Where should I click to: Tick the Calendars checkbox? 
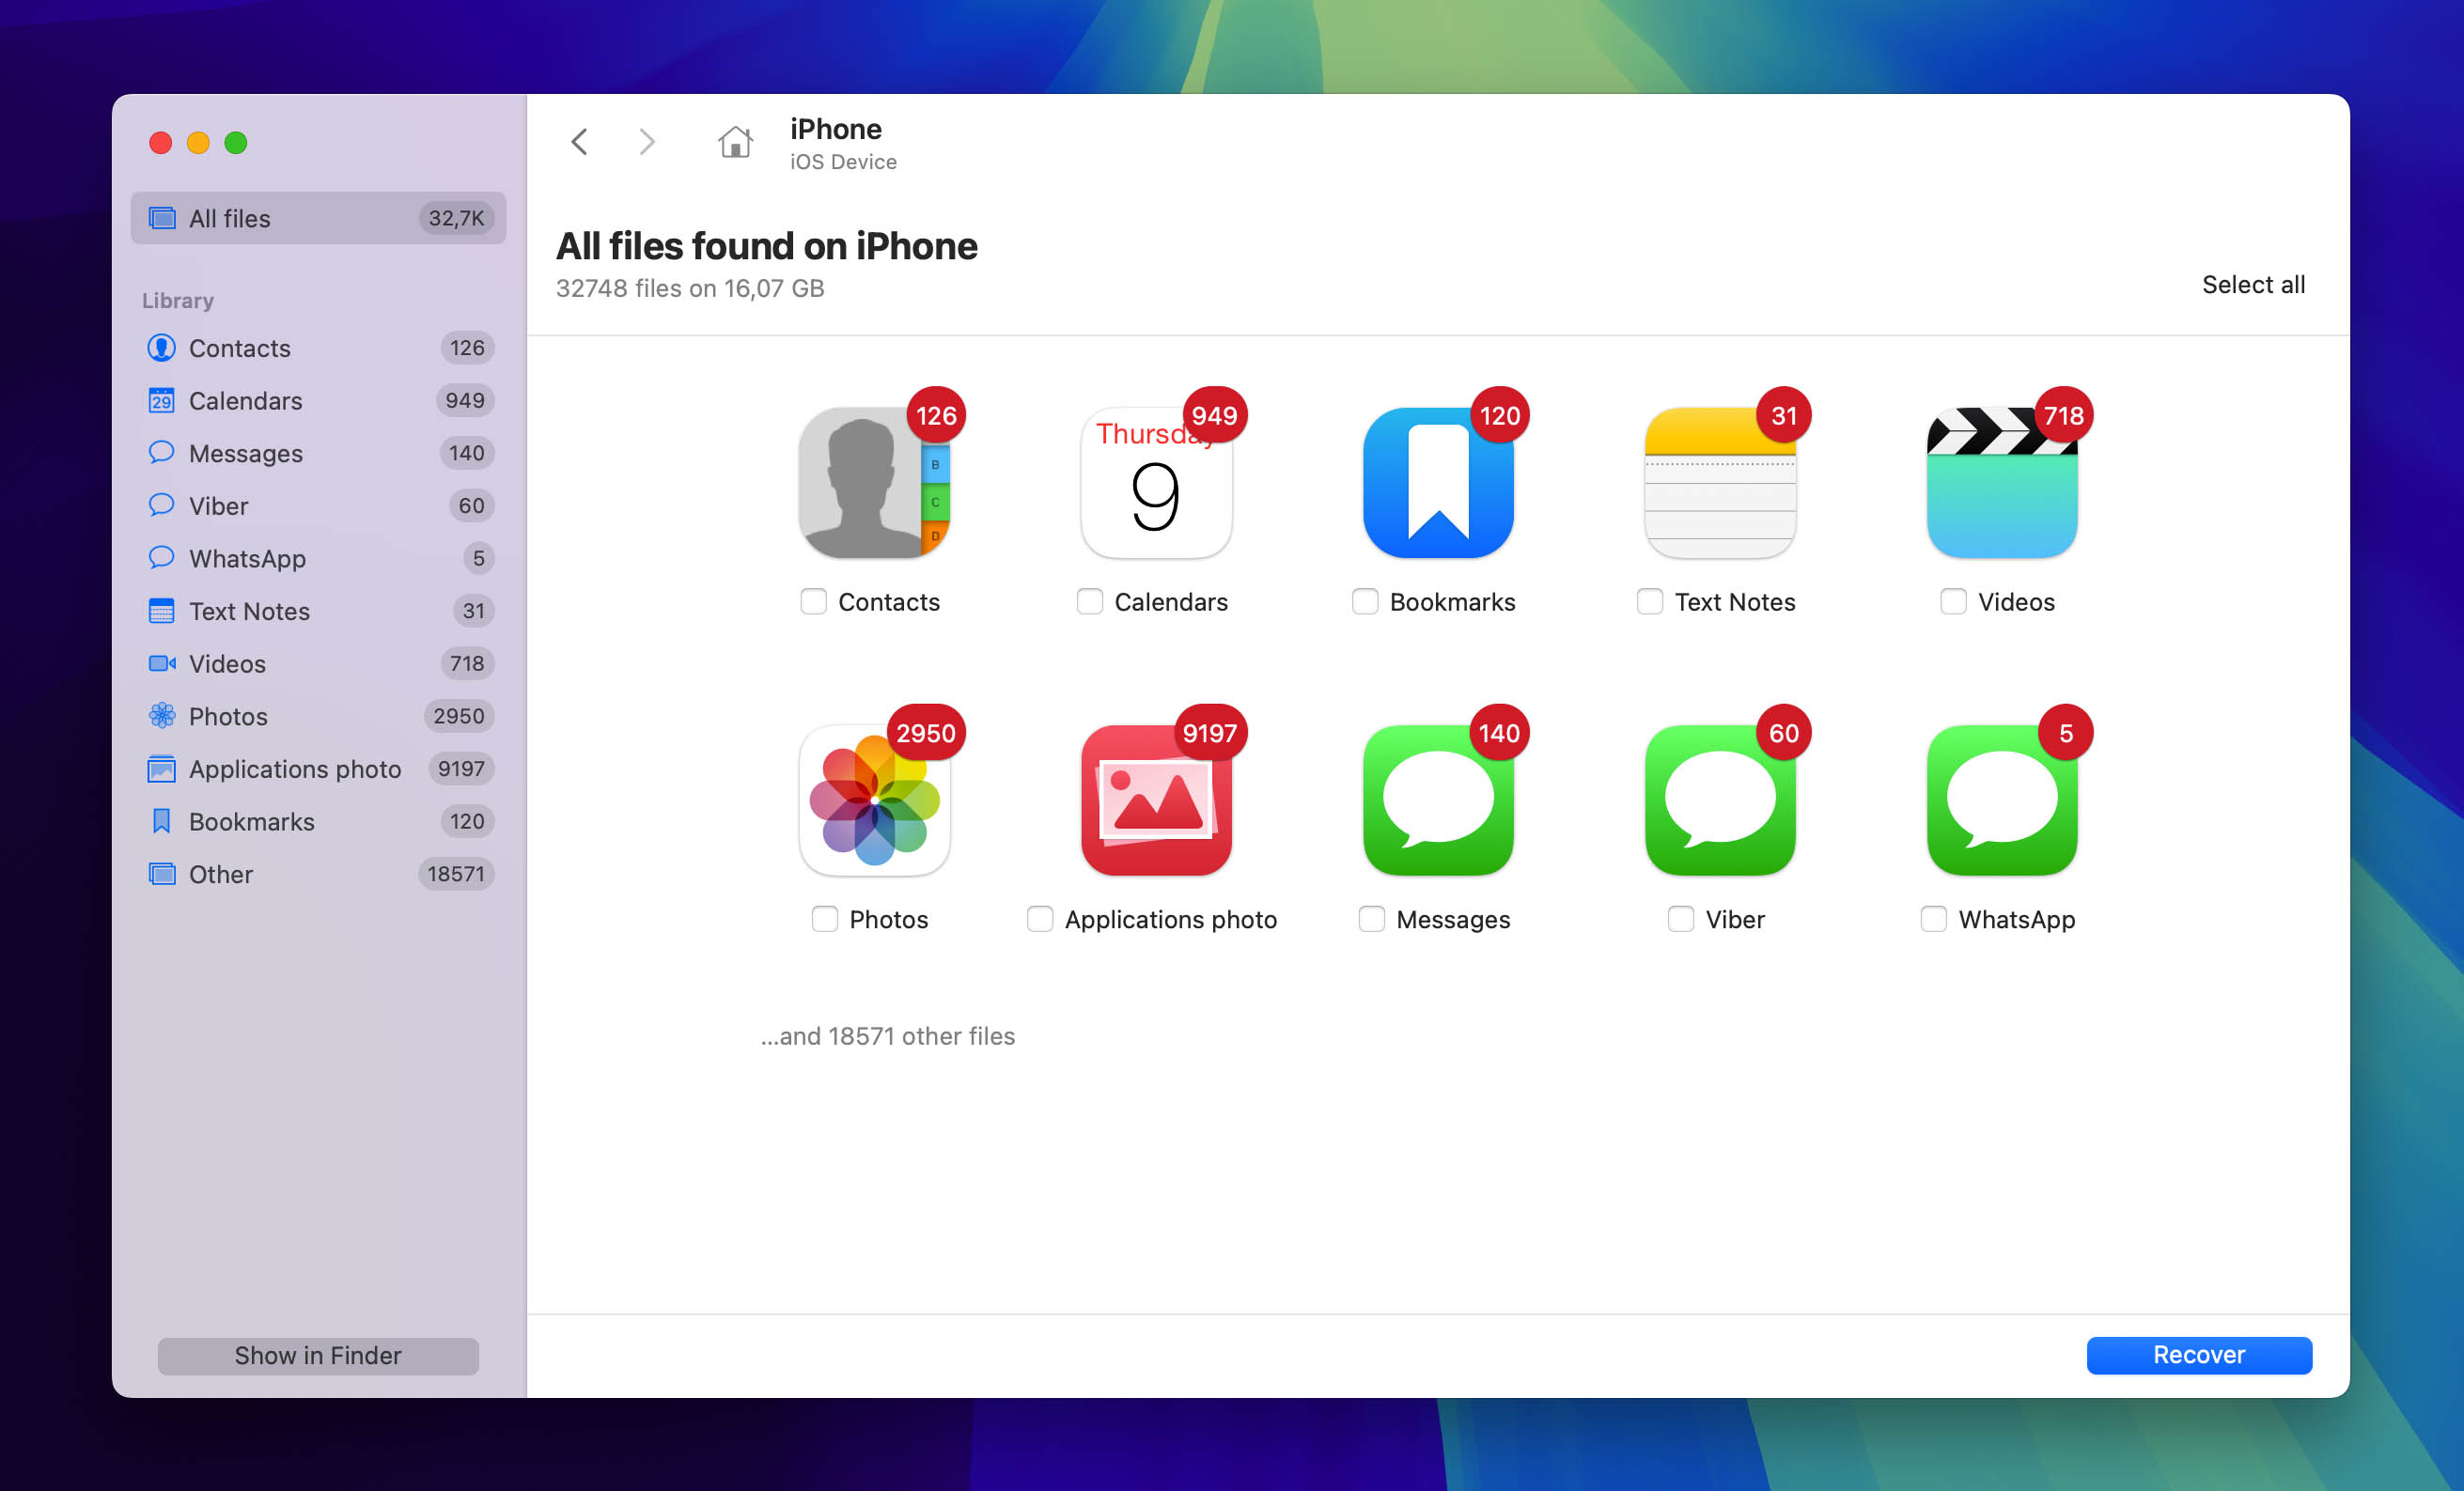(x=1090, y=602)
